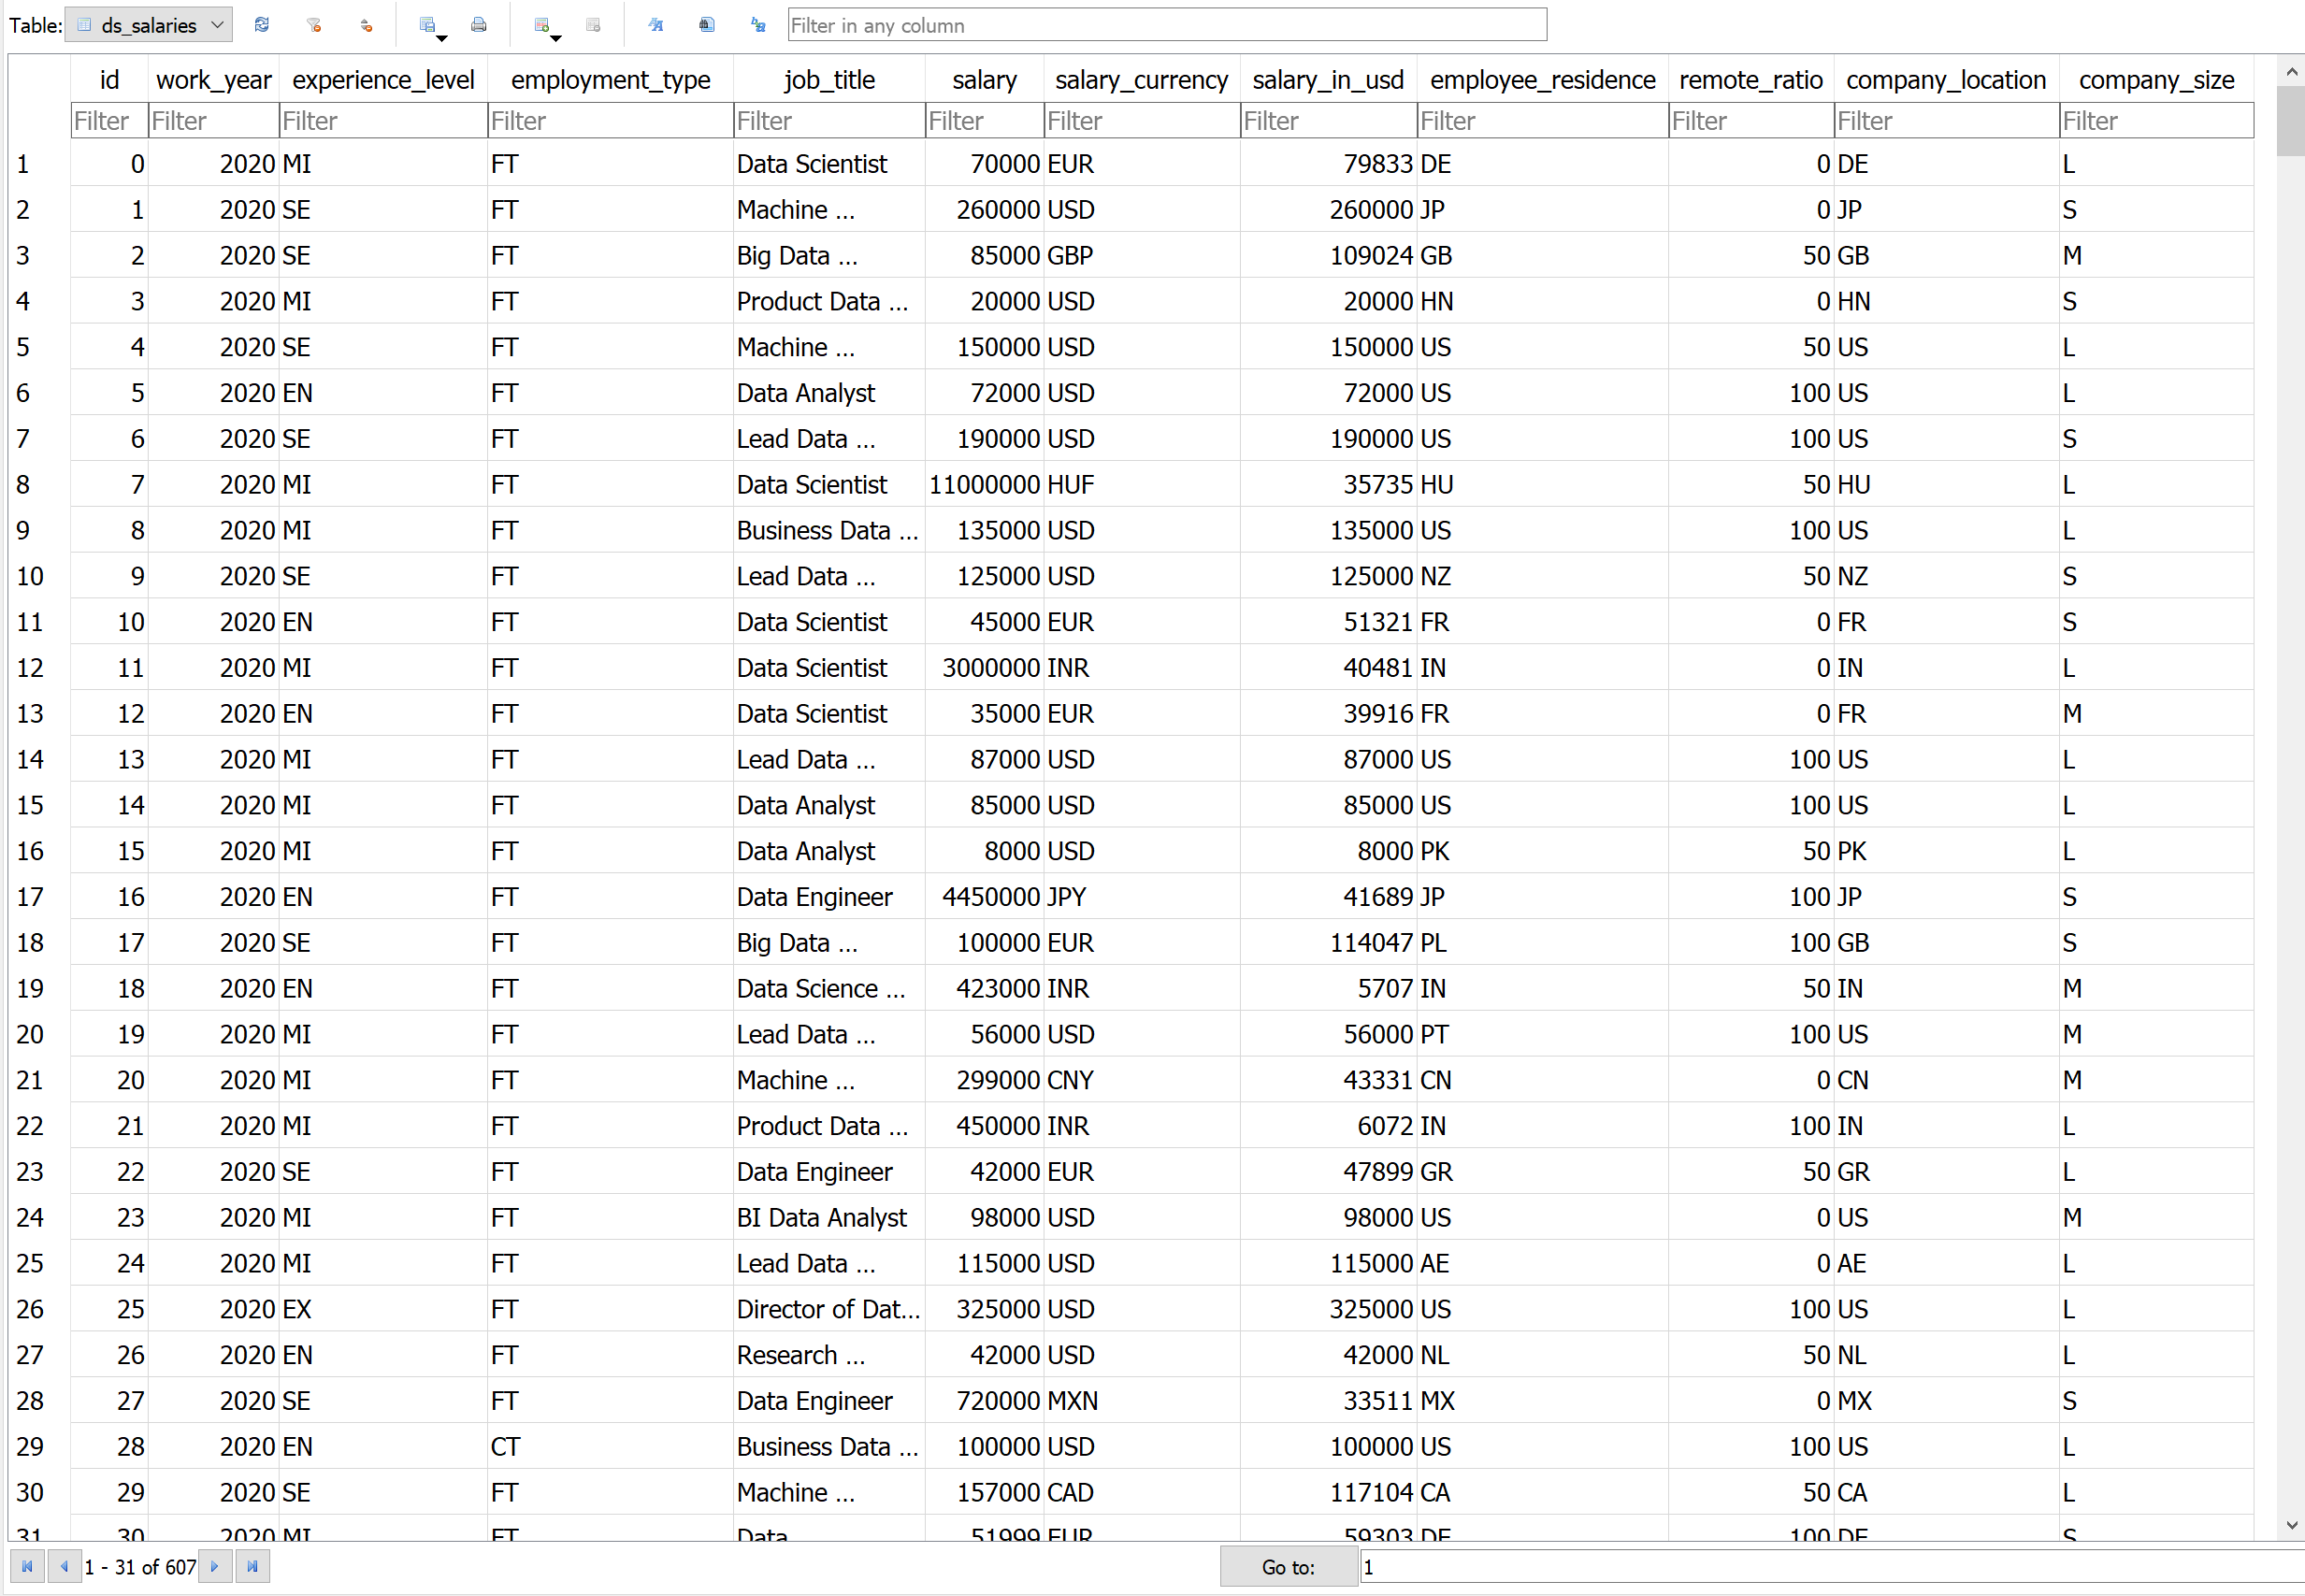Toggle the text format toolbar icon
This screenshot has width=2305, height=1596.
click(x=655, y=25)
